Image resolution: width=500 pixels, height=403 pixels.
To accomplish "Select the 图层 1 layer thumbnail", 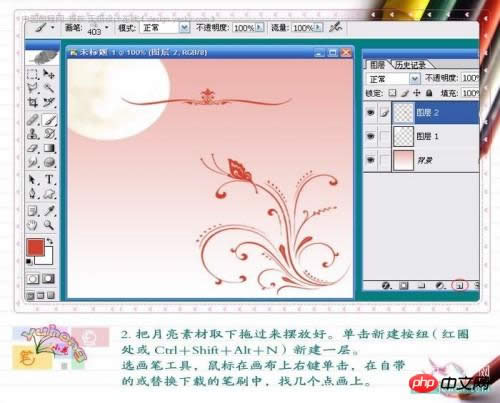I will coord(404,136).
